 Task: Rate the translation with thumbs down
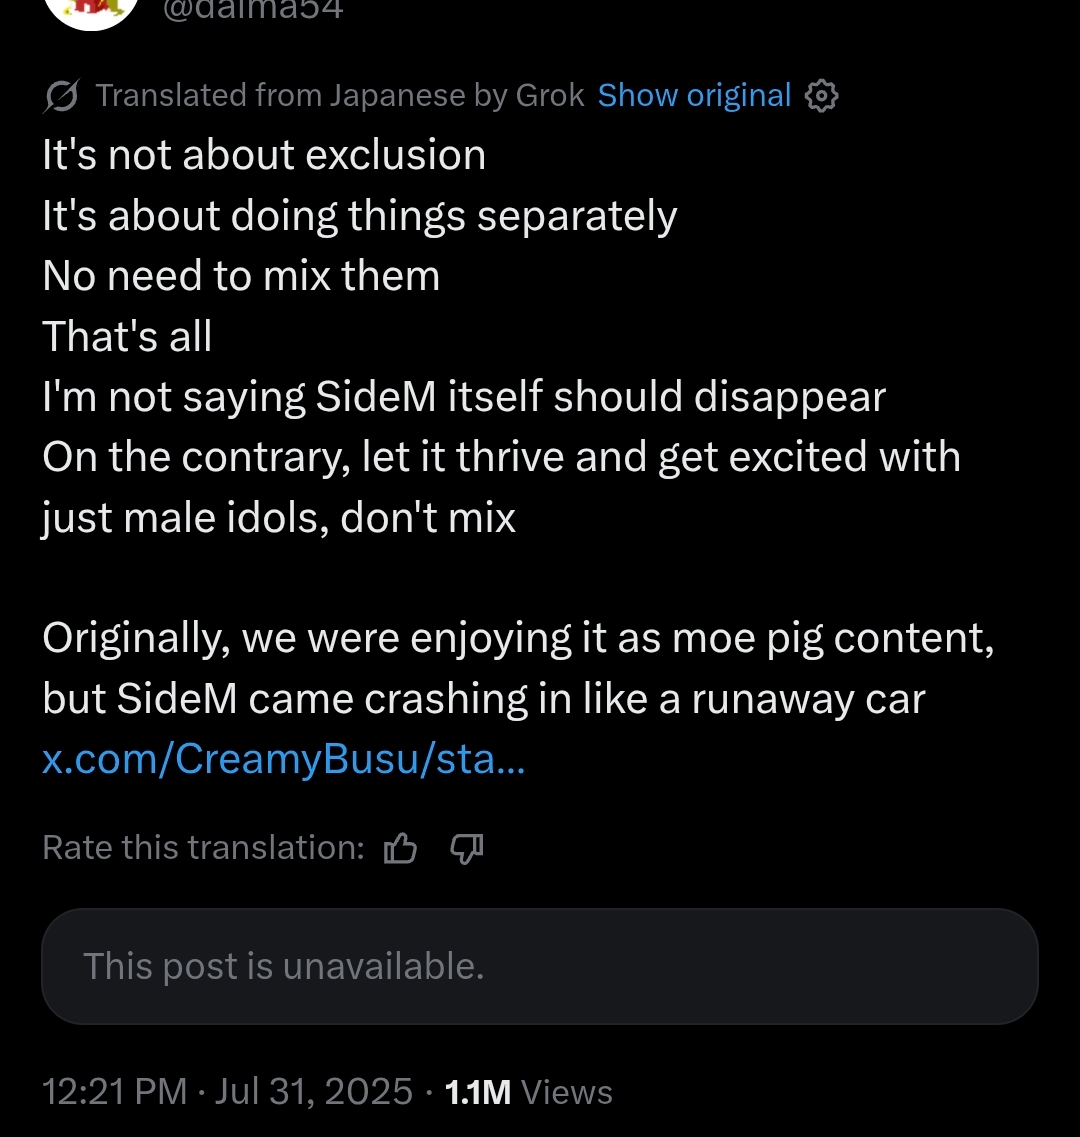tap(466, 848)
